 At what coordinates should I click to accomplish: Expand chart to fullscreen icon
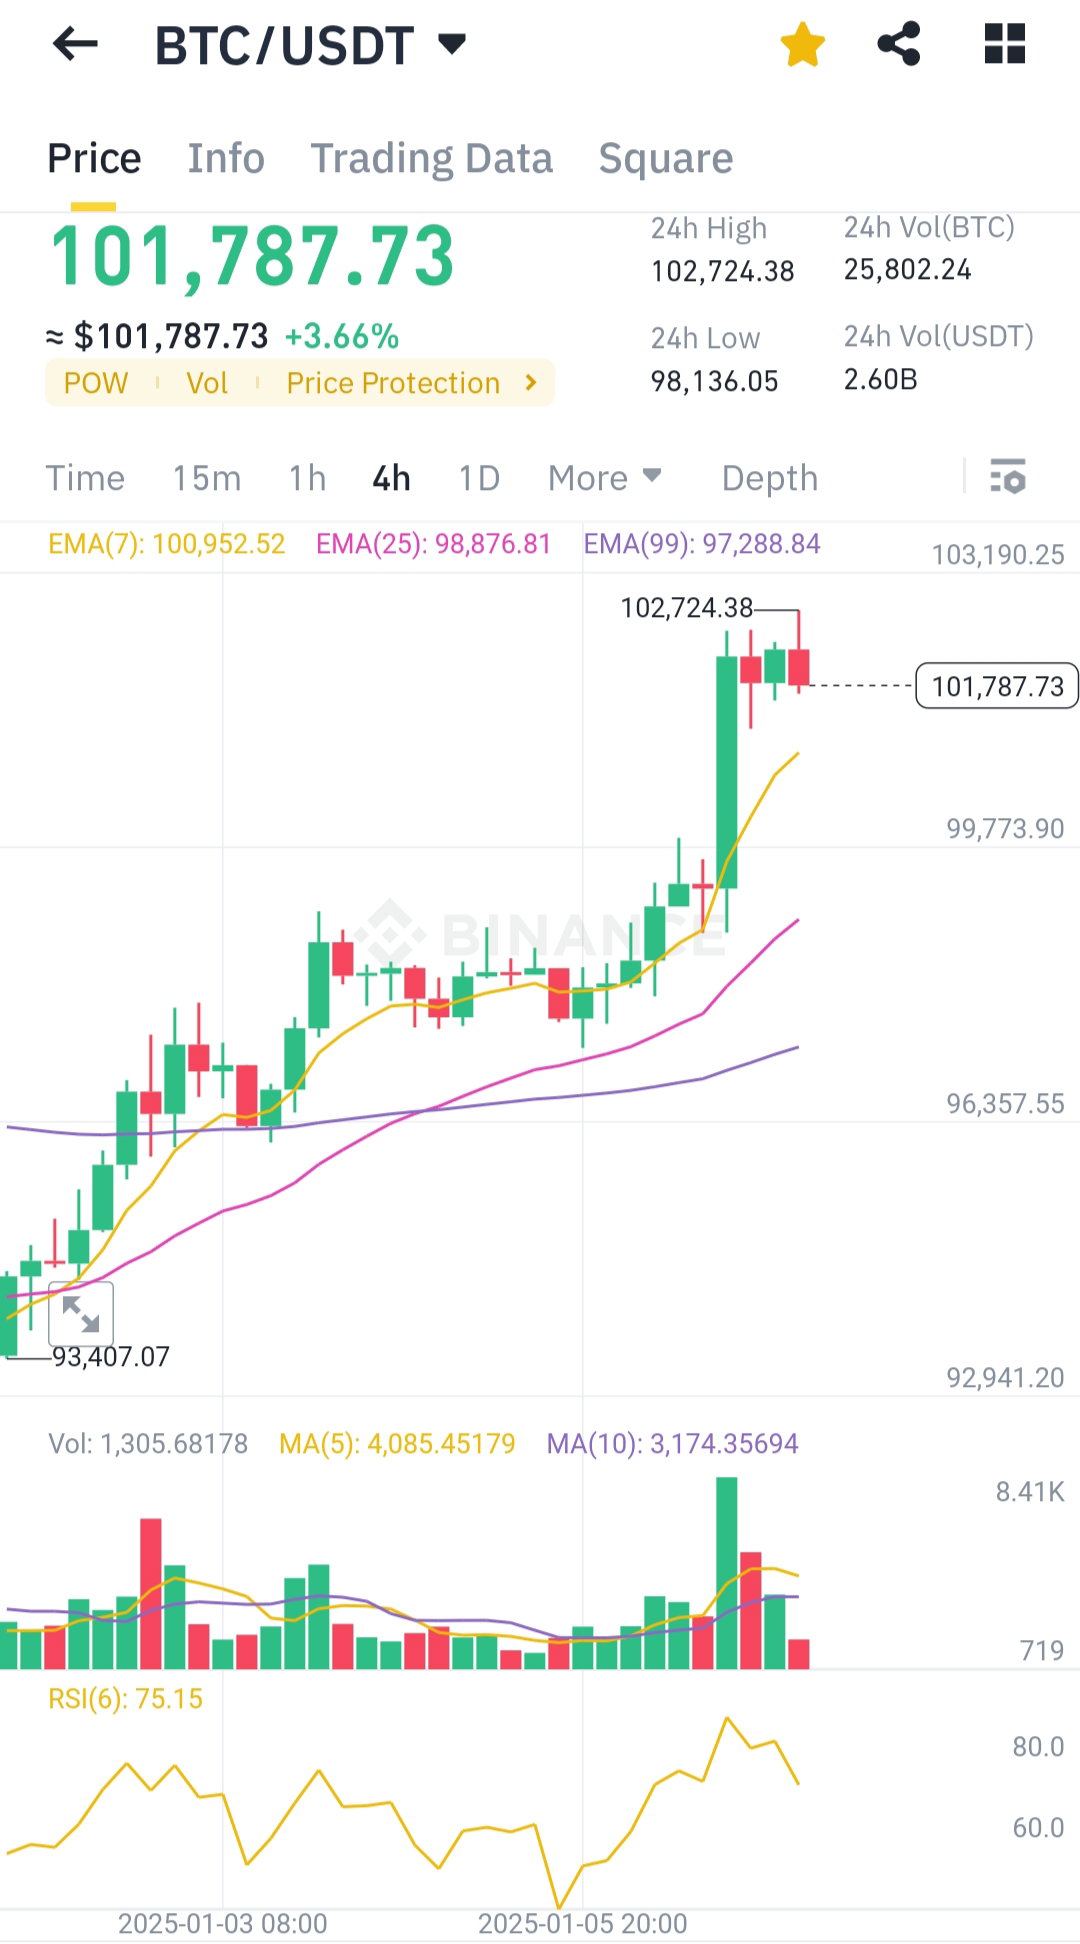click(81, 1314)
